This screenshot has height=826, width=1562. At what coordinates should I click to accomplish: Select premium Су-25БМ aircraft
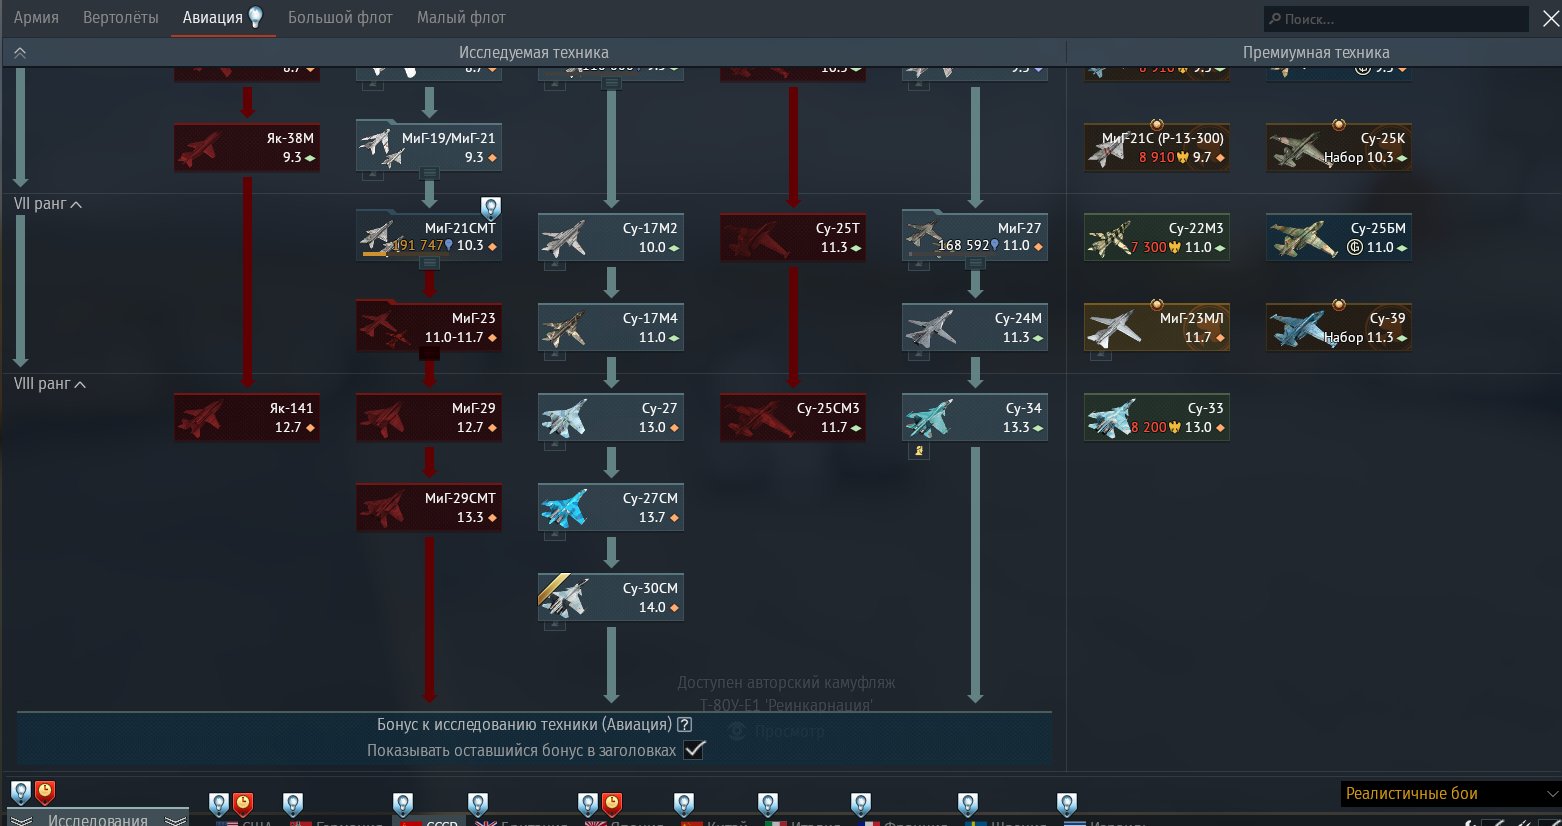tap(1339, 237)
